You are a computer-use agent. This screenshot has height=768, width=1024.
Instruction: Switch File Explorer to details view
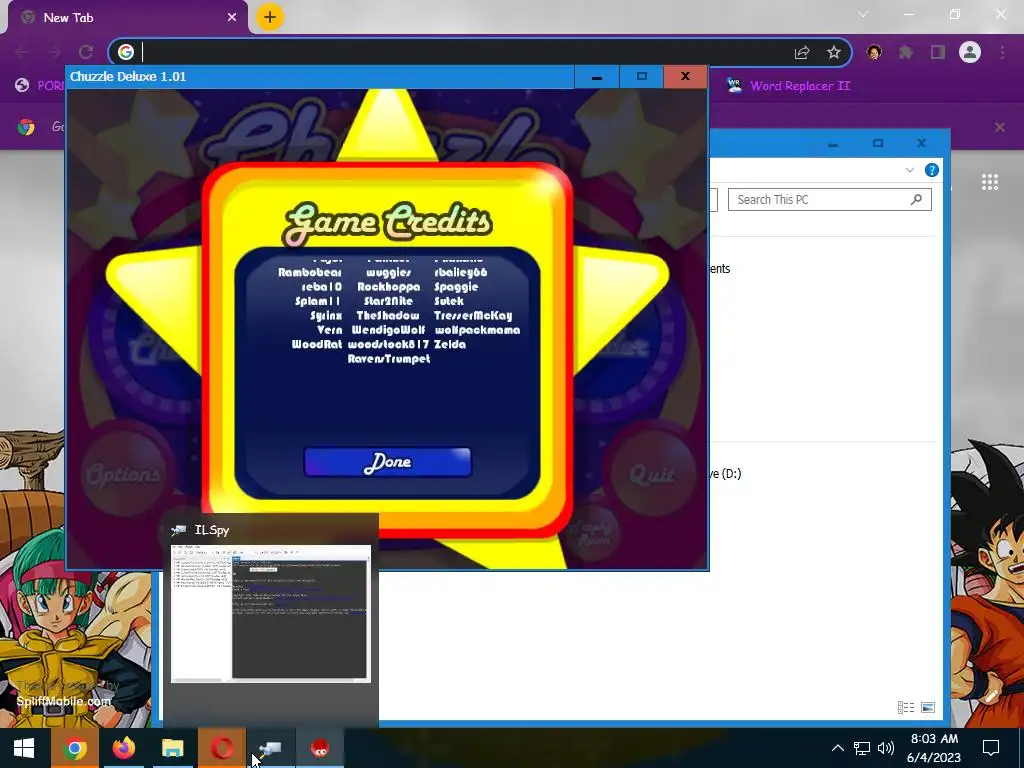[x=906, y=707]
